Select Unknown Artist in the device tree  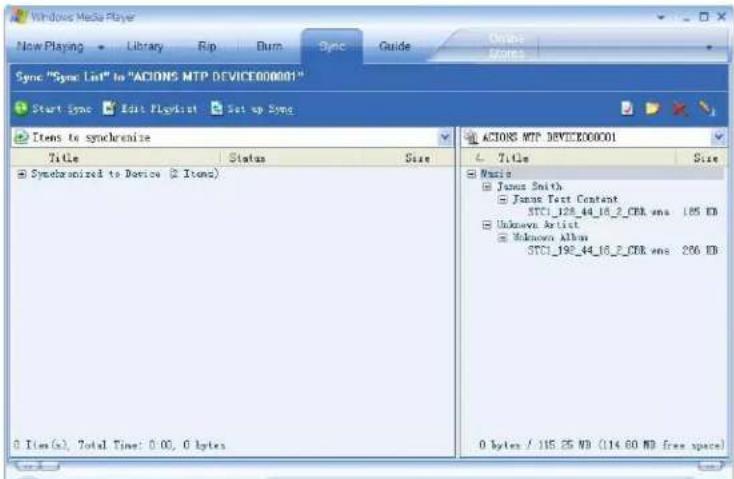point(537,225)
